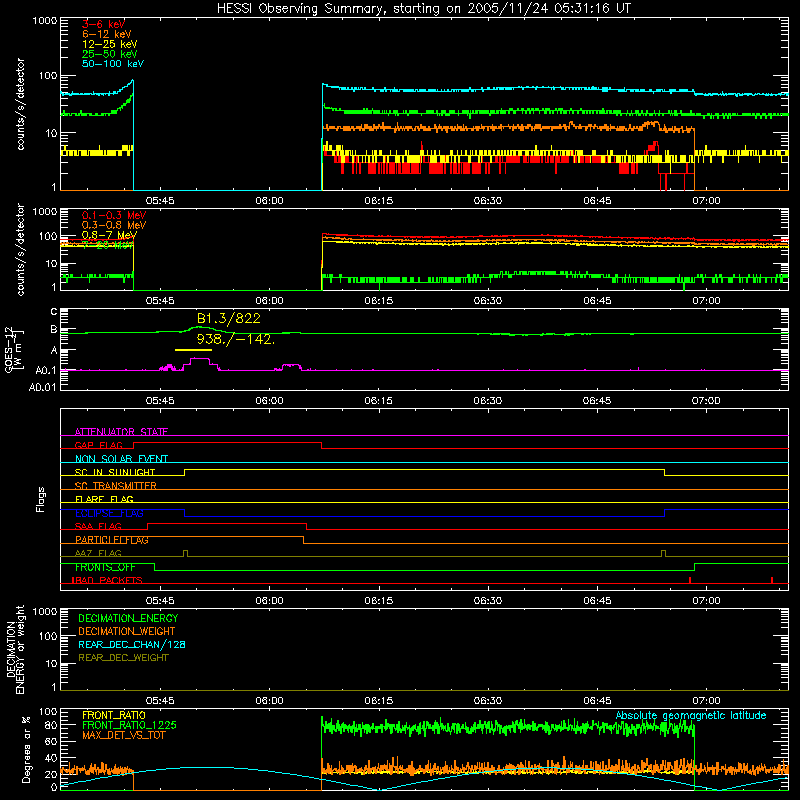Click the 0.1-0.3 MeV legend label

pos(114,215)
